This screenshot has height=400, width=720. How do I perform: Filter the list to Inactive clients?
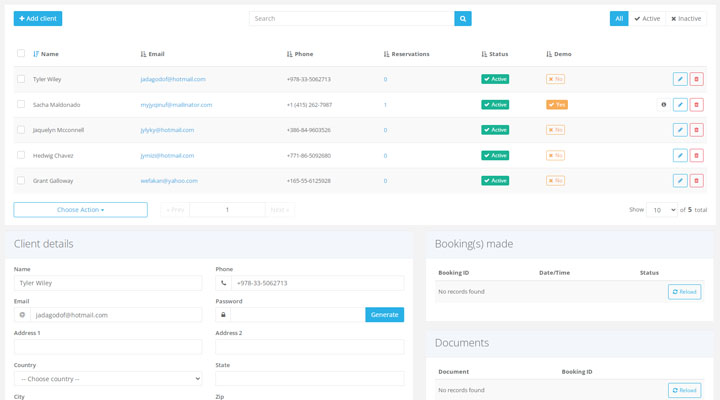[686, 19]
